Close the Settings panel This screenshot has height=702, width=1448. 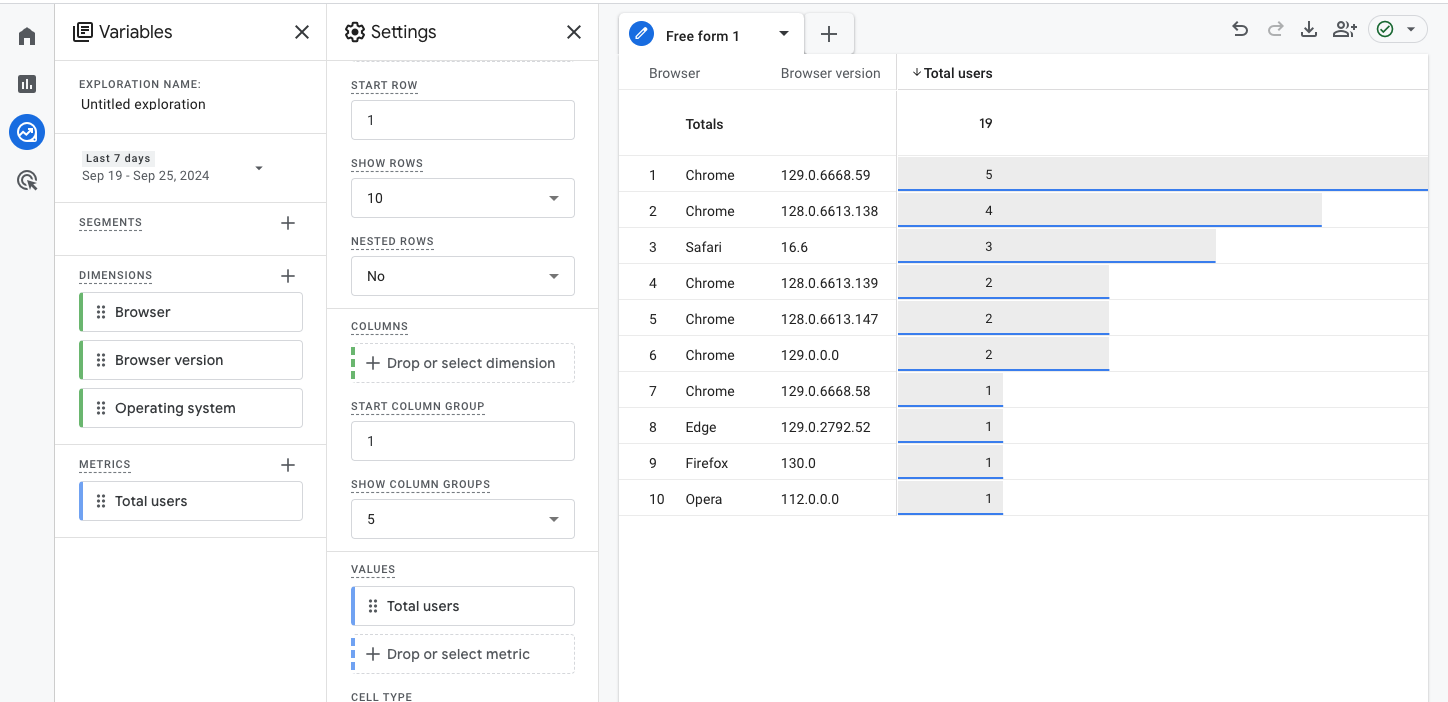pyautogui.click(x=573, y=32)
